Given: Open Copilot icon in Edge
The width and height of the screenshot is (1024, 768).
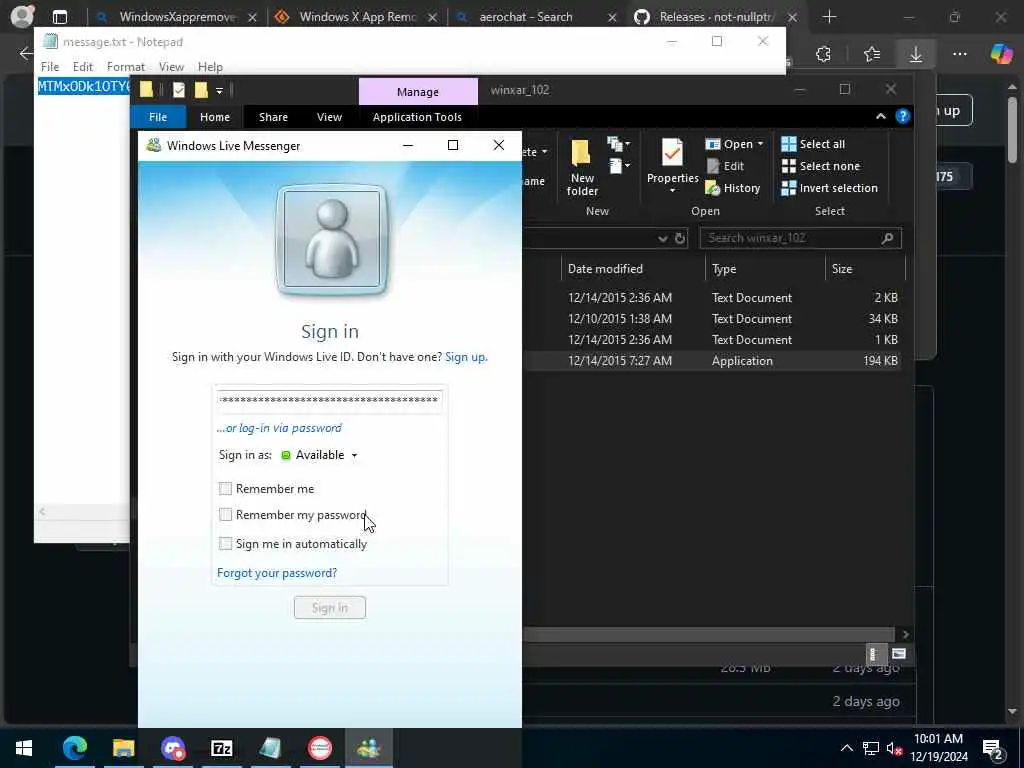Looking at the screenshot, I should pyautogui.click(x=1000, y=54).
